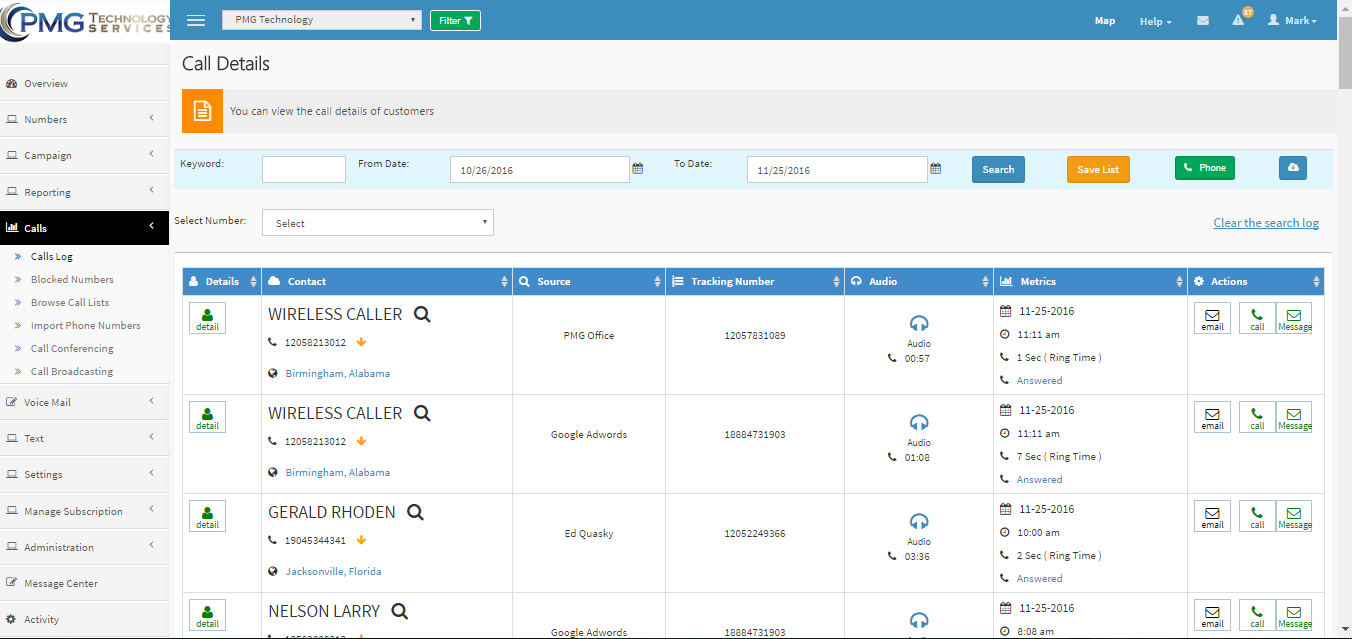This screenshot has height=639, width=1352.
Task: Click magnifier next to GERALD RHODEN
Action: pos(415,512)
